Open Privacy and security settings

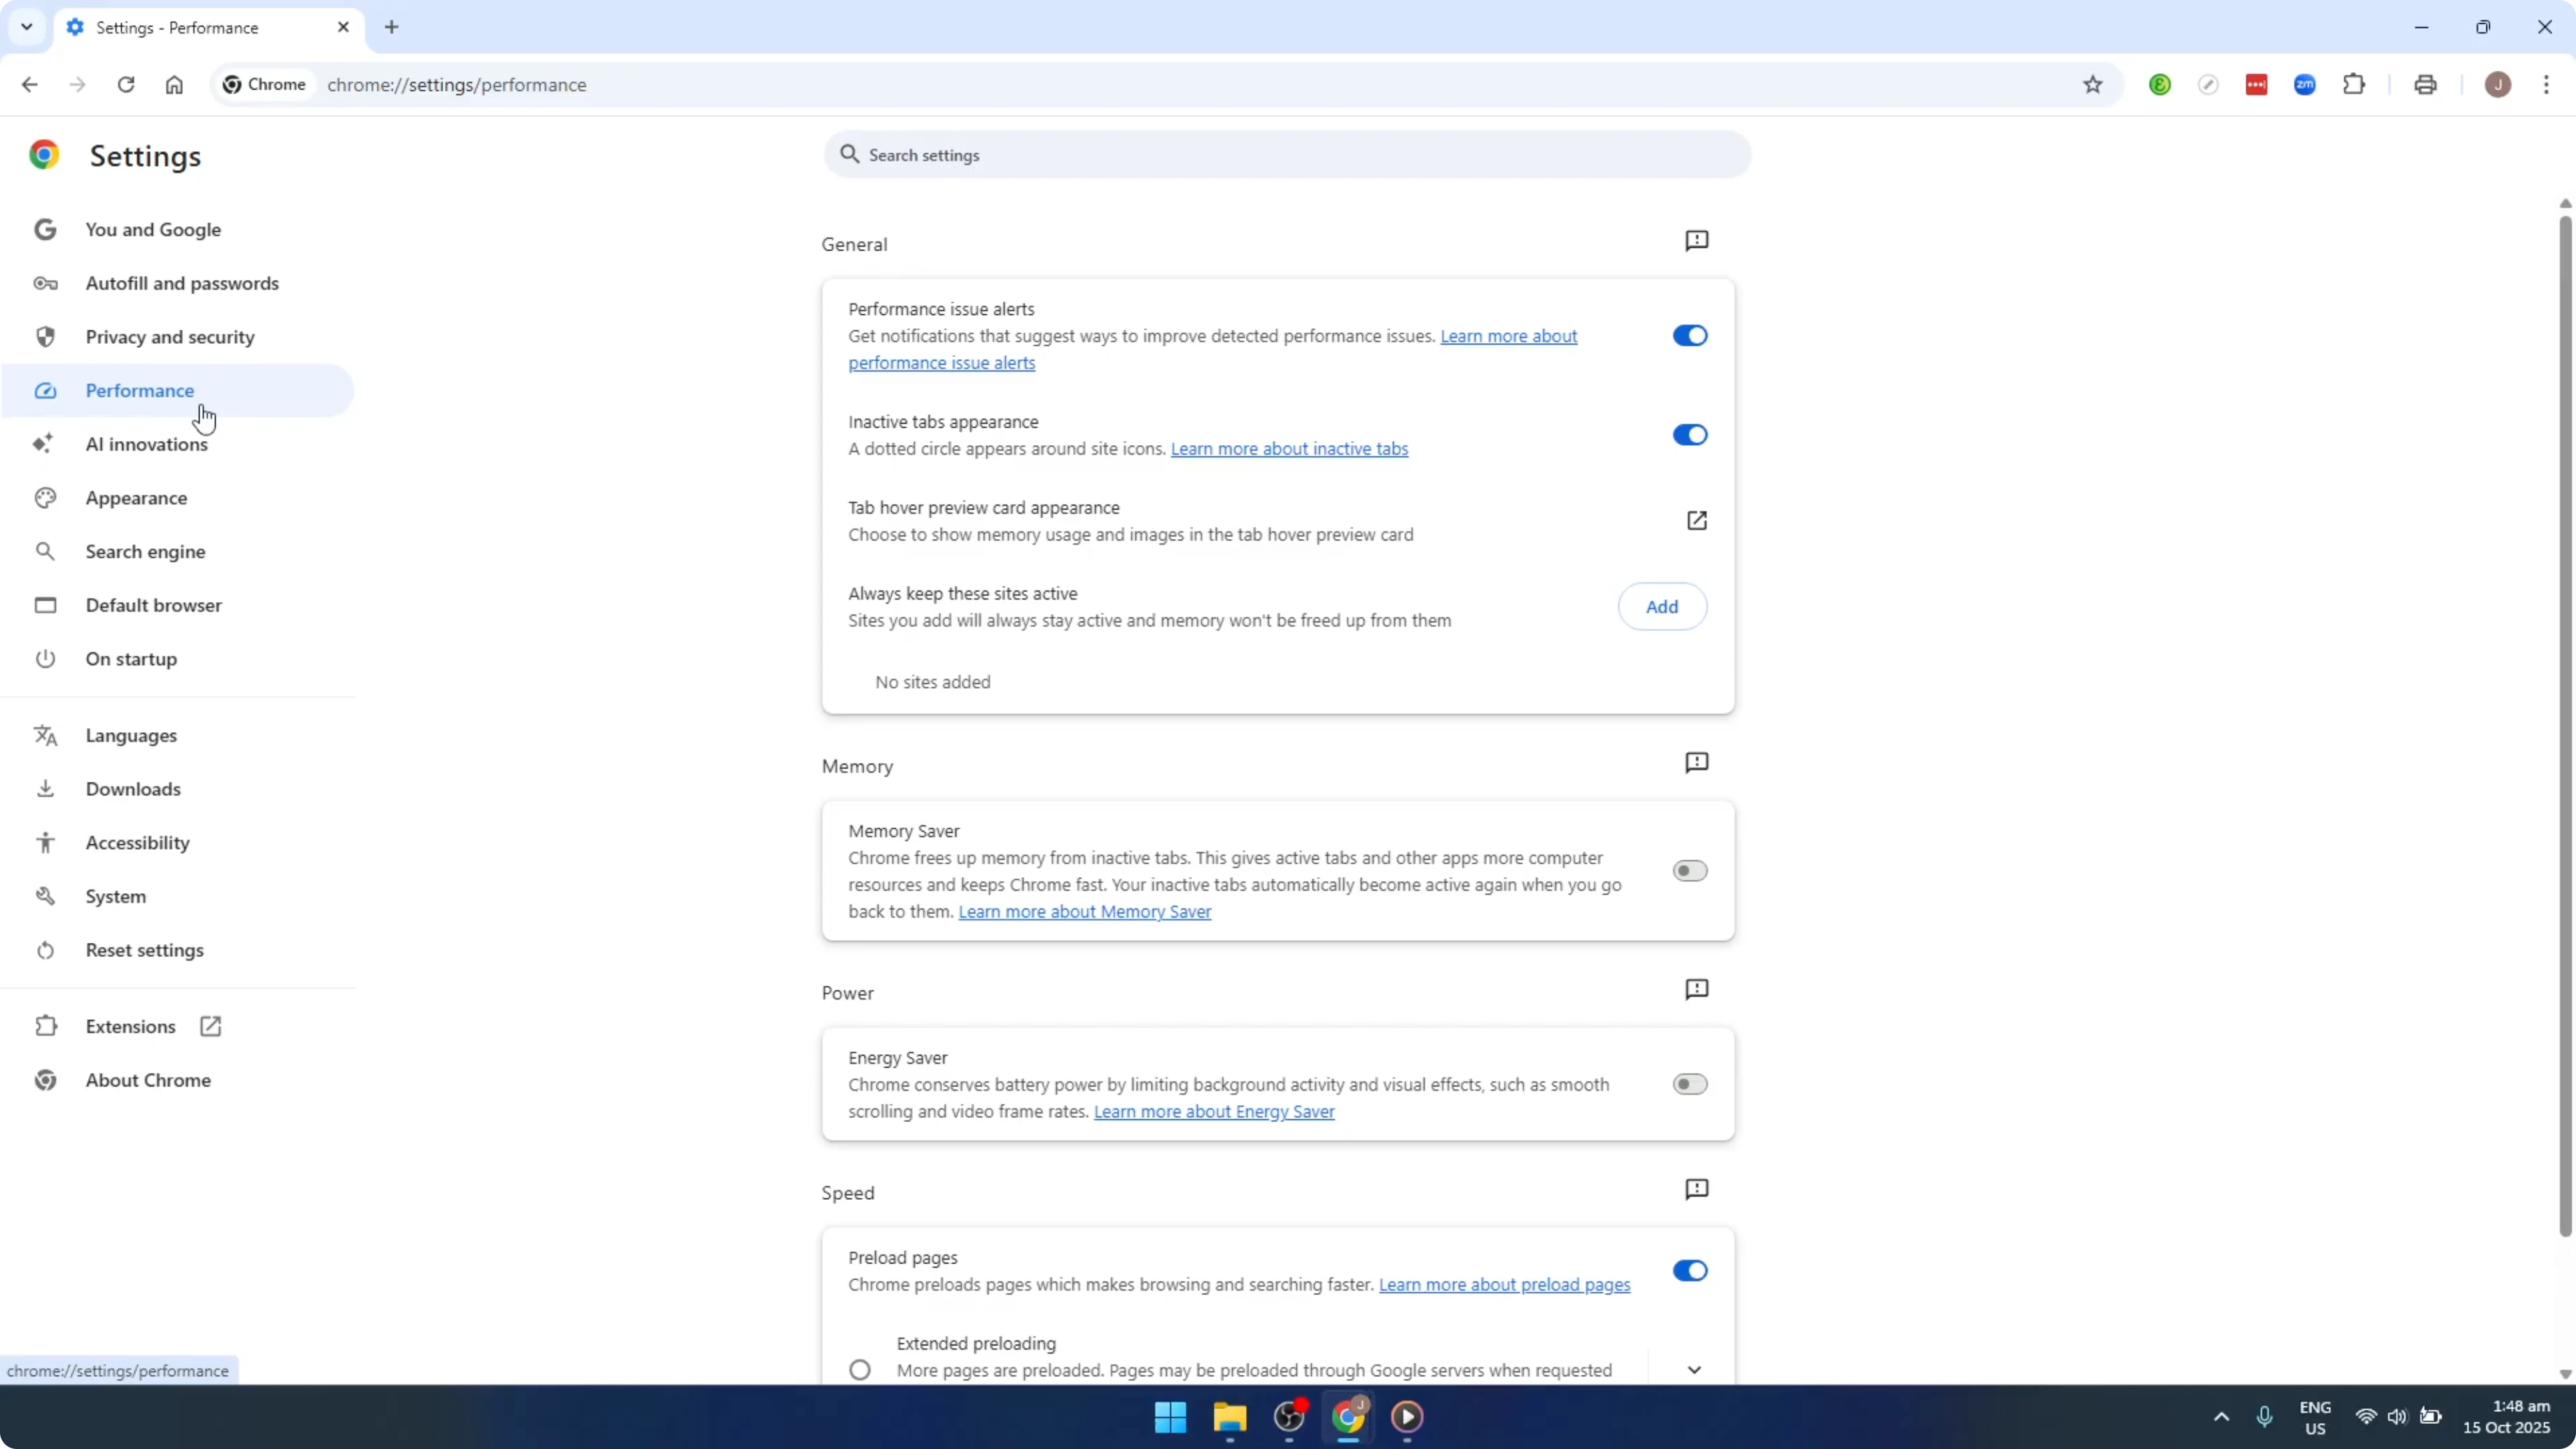click(178, 337)
